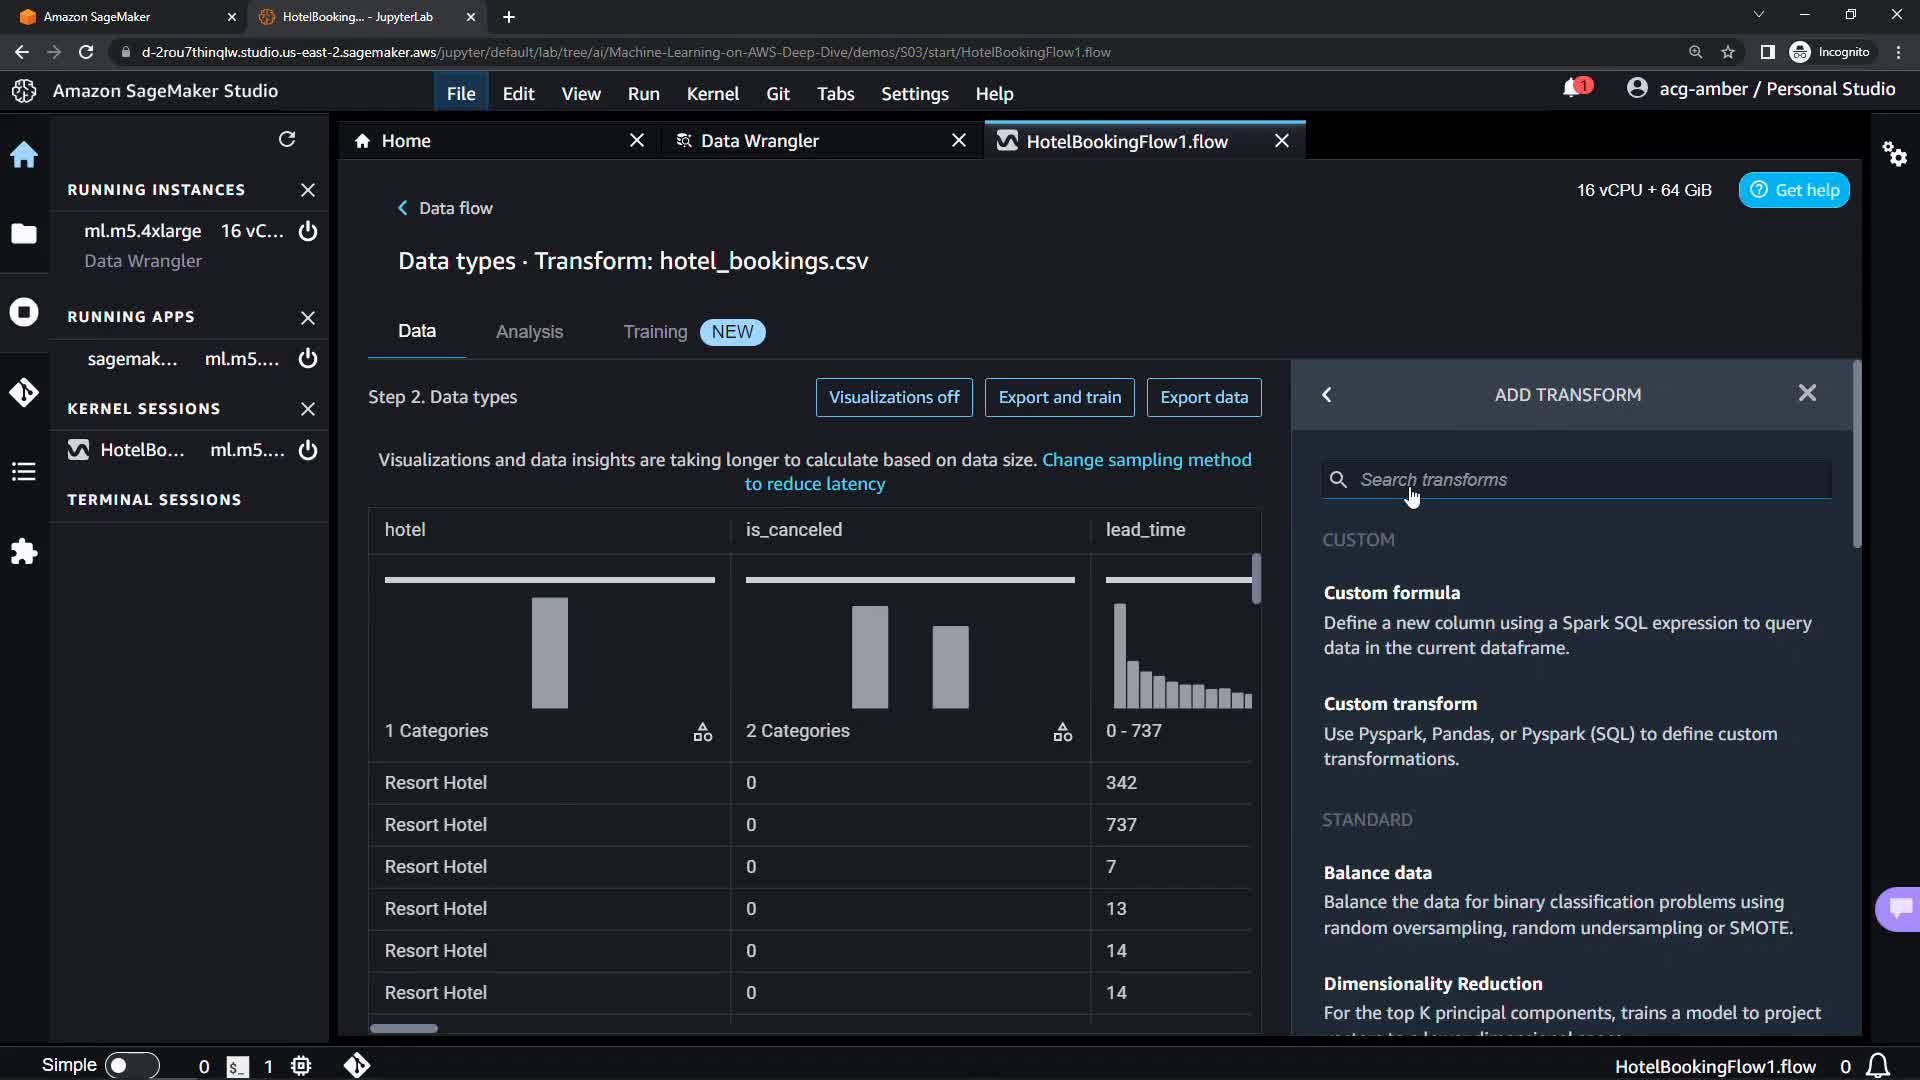Toggle Visualizations off button
1920x1080 pixels.
[893, 397]
